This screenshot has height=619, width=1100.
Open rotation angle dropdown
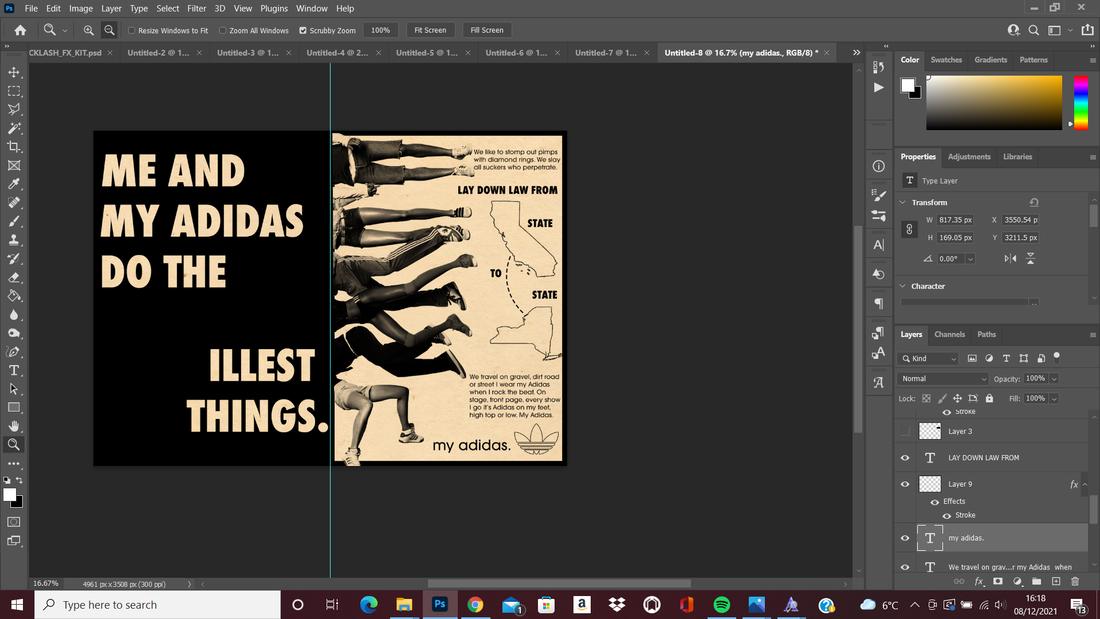point(970,259)
